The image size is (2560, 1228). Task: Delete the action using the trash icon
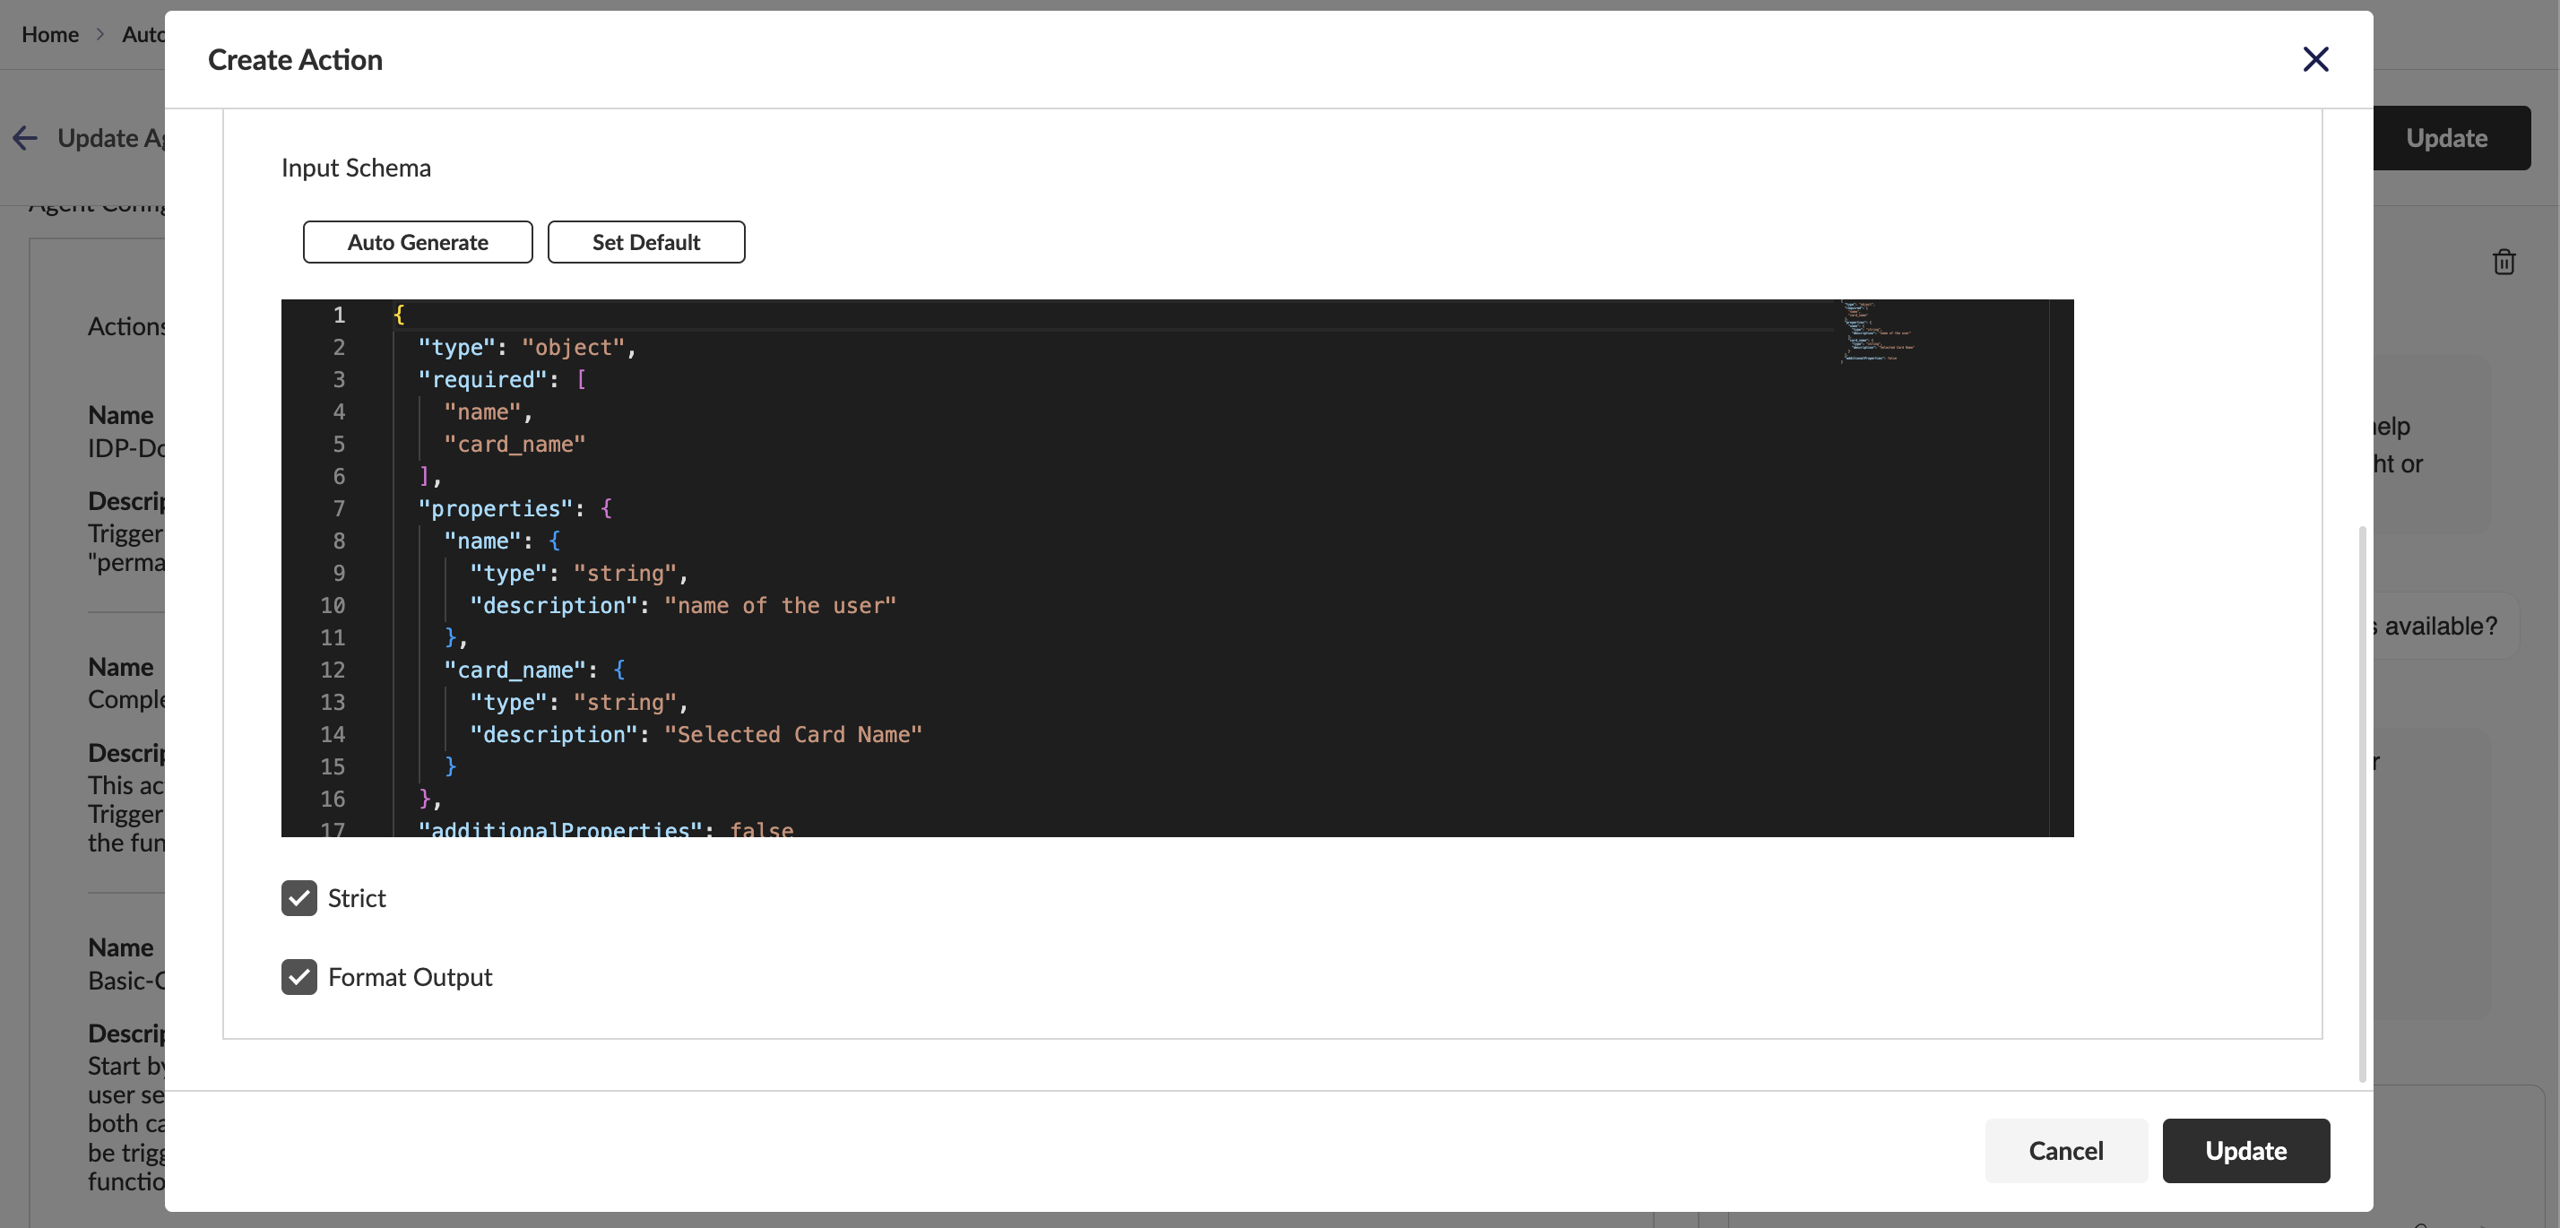click(2504, 261)
